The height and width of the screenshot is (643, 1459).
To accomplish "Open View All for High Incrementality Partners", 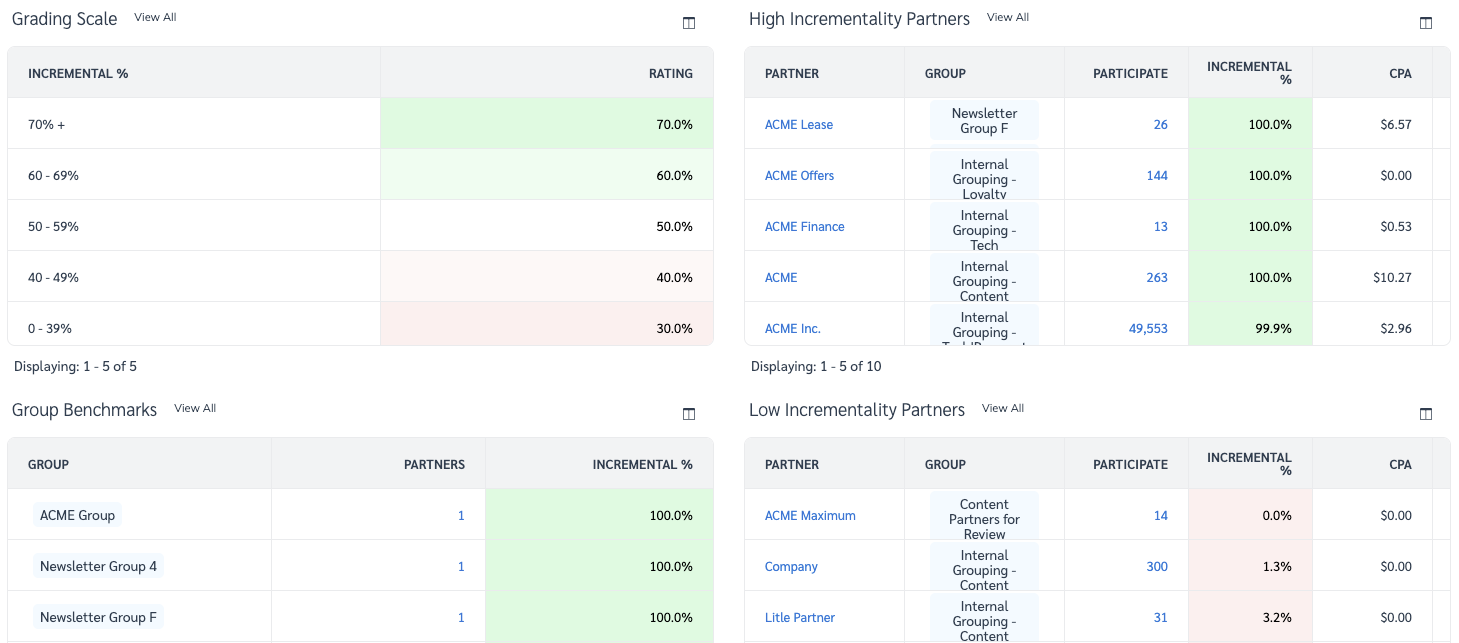I will click(x=1008, y=16).
